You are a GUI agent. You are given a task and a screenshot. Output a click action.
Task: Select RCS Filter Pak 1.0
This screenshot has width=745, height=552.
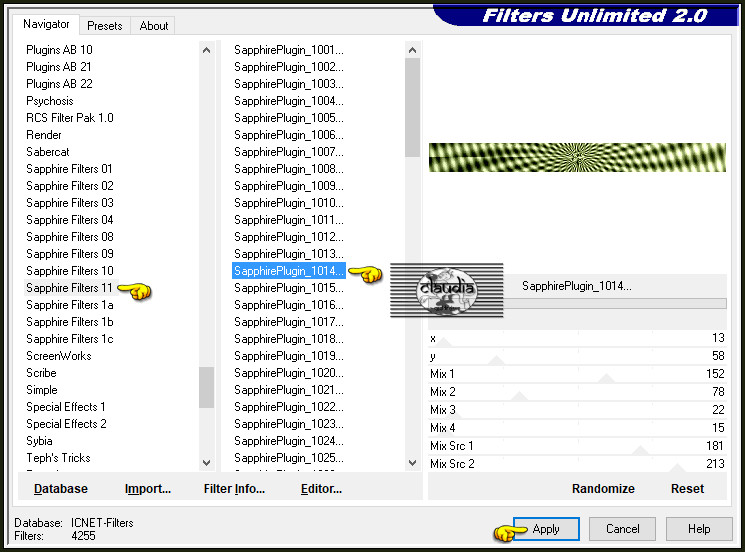coord(70,118)
